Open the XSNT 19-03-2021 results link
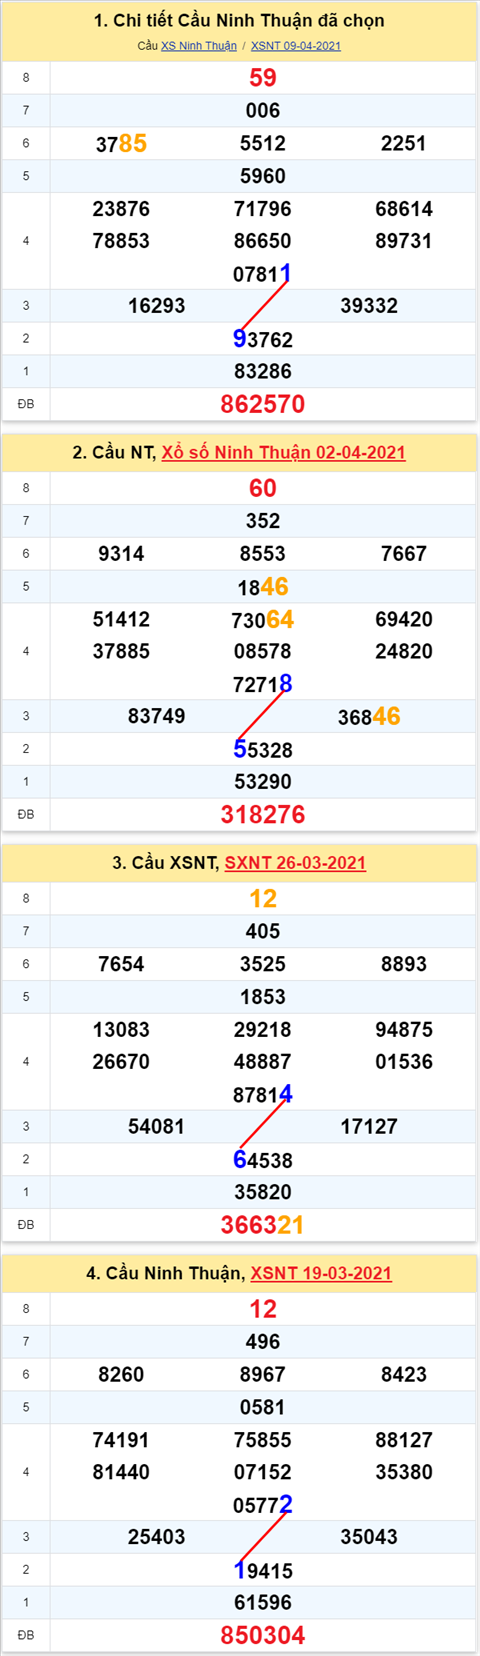 [x=321, y=1273]
